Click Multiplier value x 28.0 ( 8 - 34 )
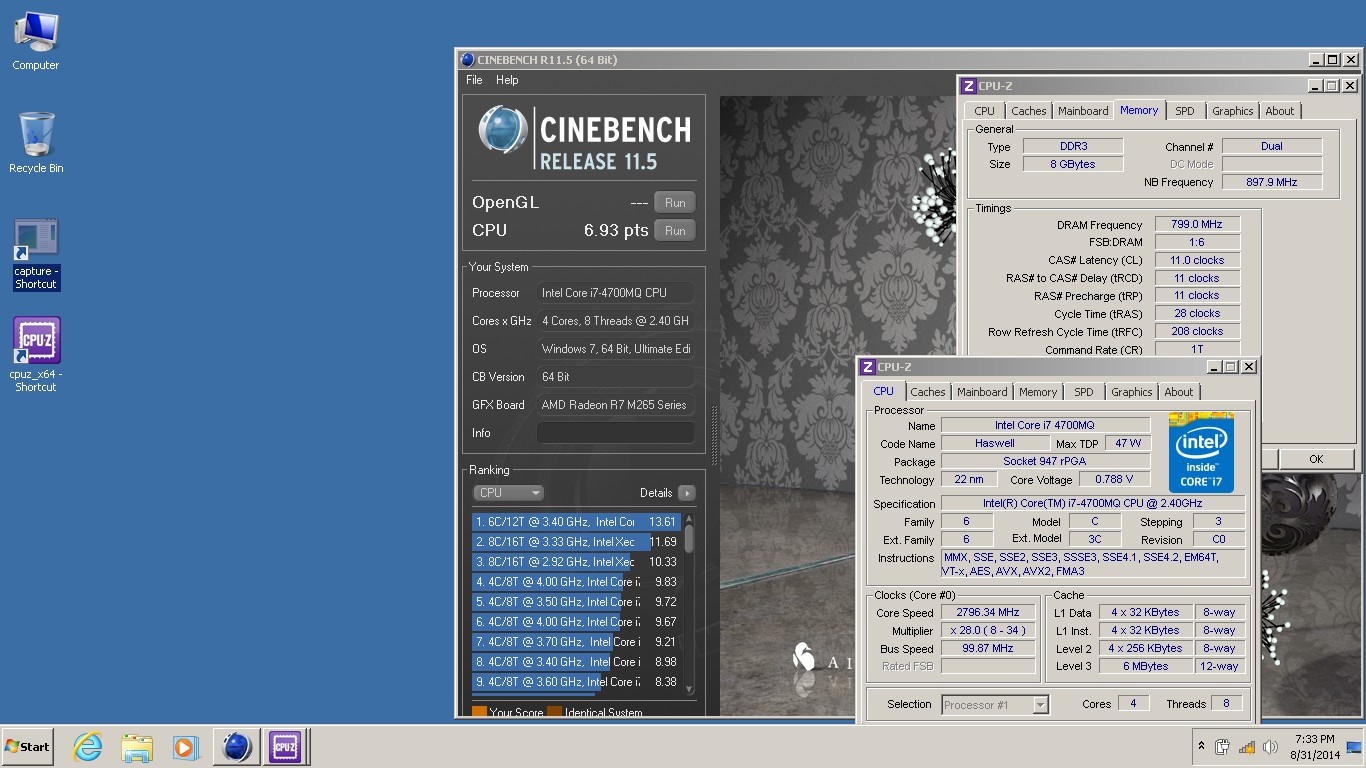The width and height of the screenshot is (1366, 768). (988, 631)
